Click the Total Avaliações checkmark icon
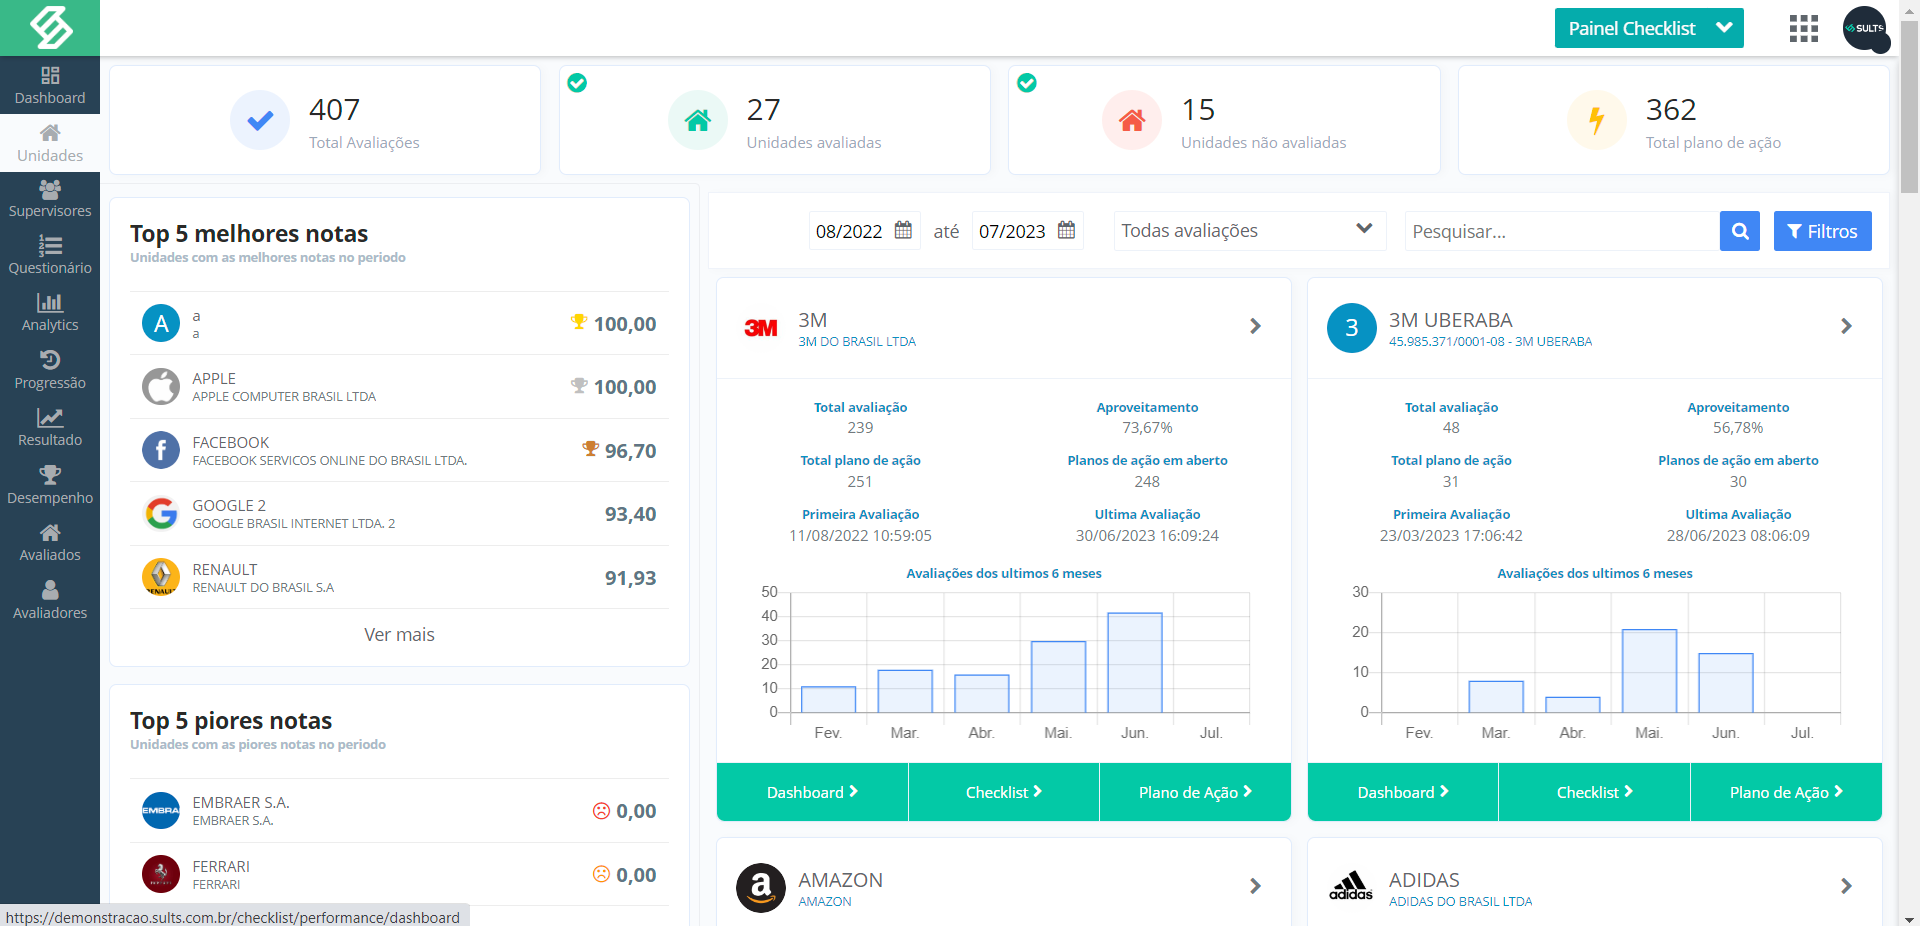This screenshot has width=1920, height=926. pyautogui.click(x=260, y=120)
